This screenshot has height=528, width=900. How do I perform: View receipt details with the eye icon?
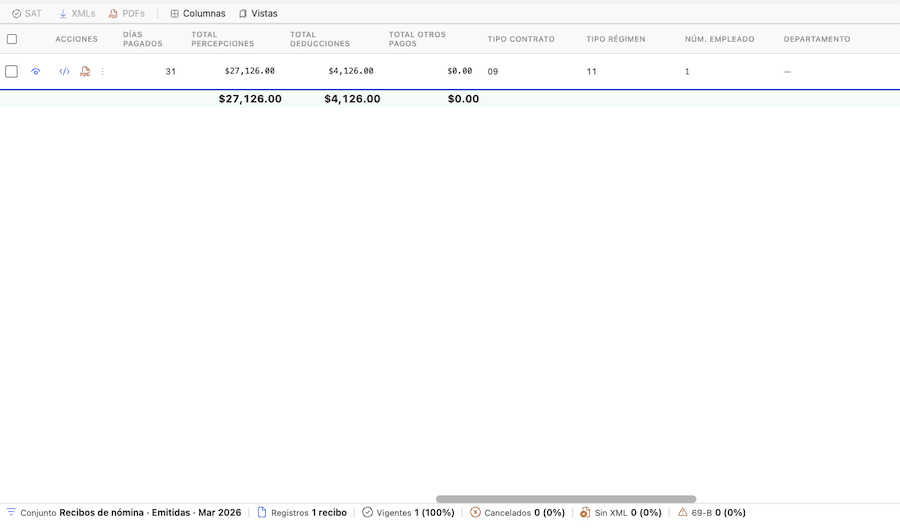point(36,72)
